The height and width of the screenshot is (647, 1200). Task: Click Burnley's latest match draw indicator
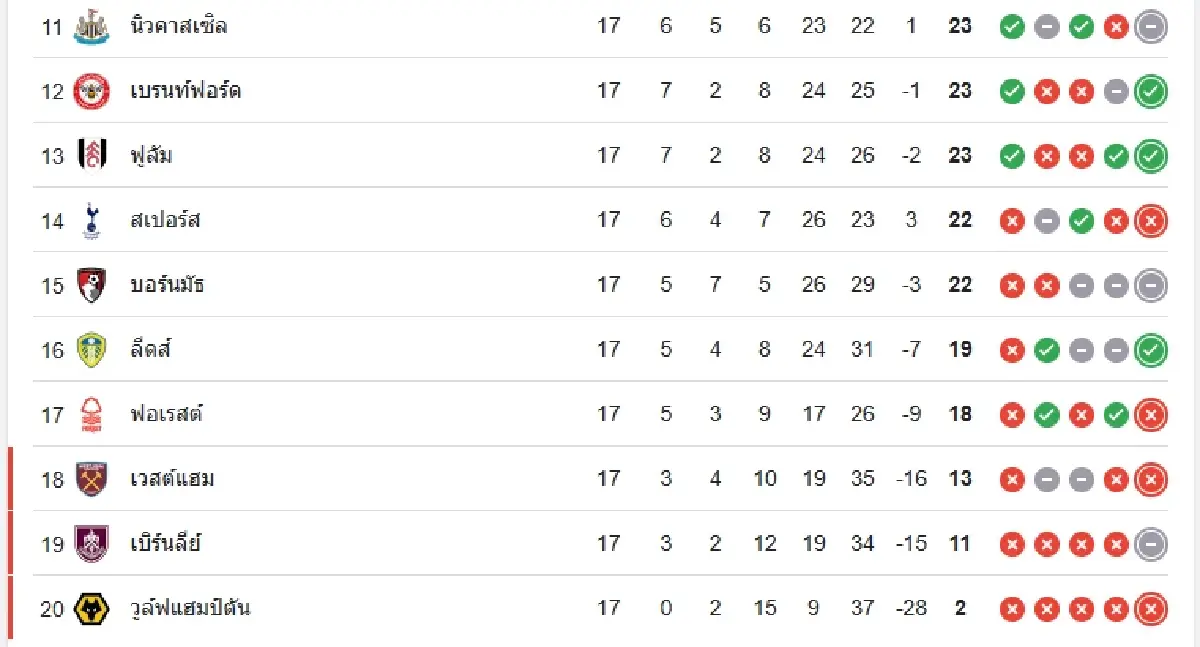click(1151, 544)
